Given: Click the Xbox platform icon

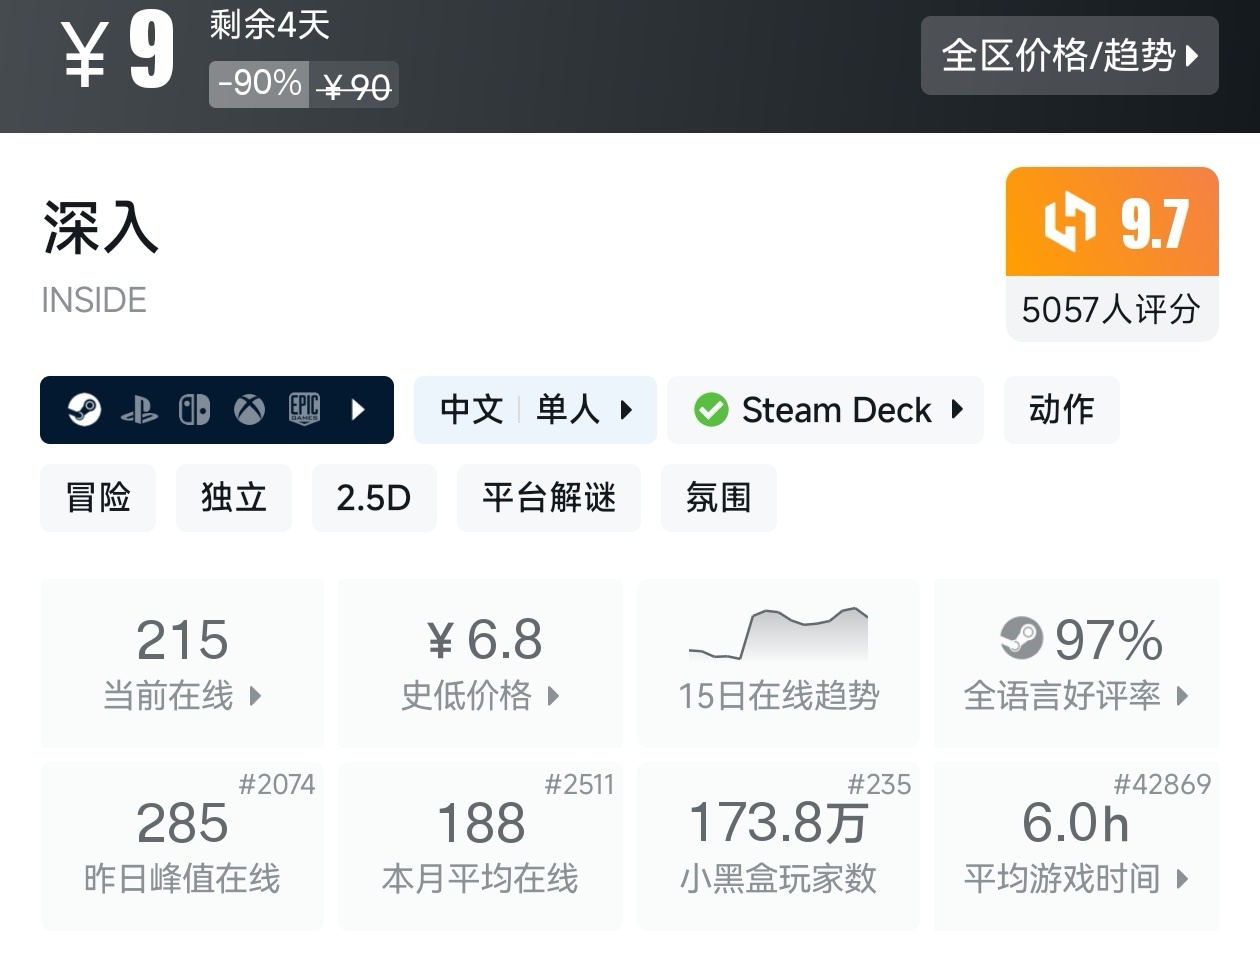Looking at the screenshot, I should point(249,410).
